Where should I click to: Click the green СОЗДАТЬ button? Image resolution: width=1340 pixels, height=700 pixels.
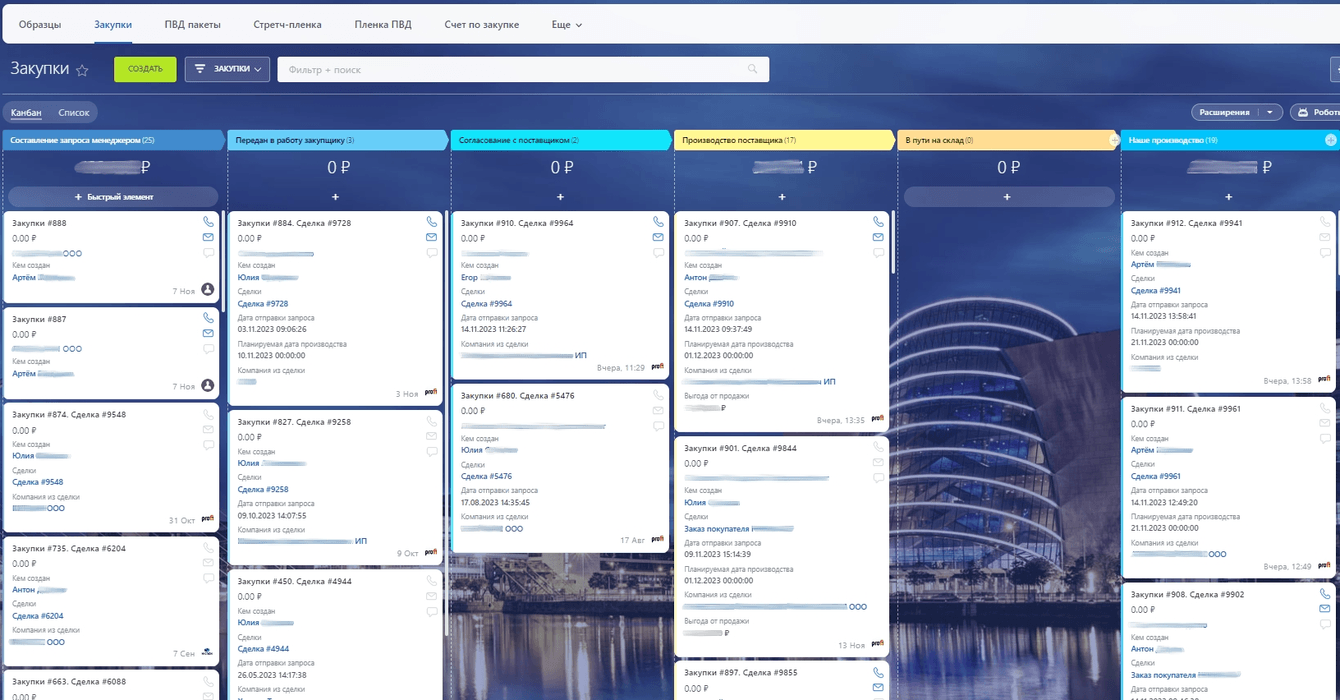[x=145, y=69]
